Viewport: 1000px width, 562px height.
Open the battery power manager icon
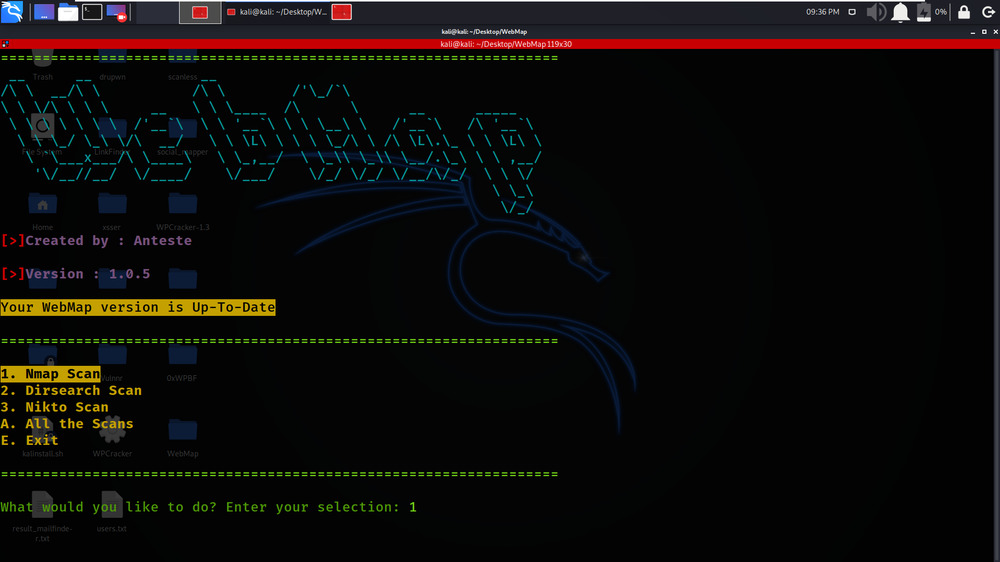[923, 12]
